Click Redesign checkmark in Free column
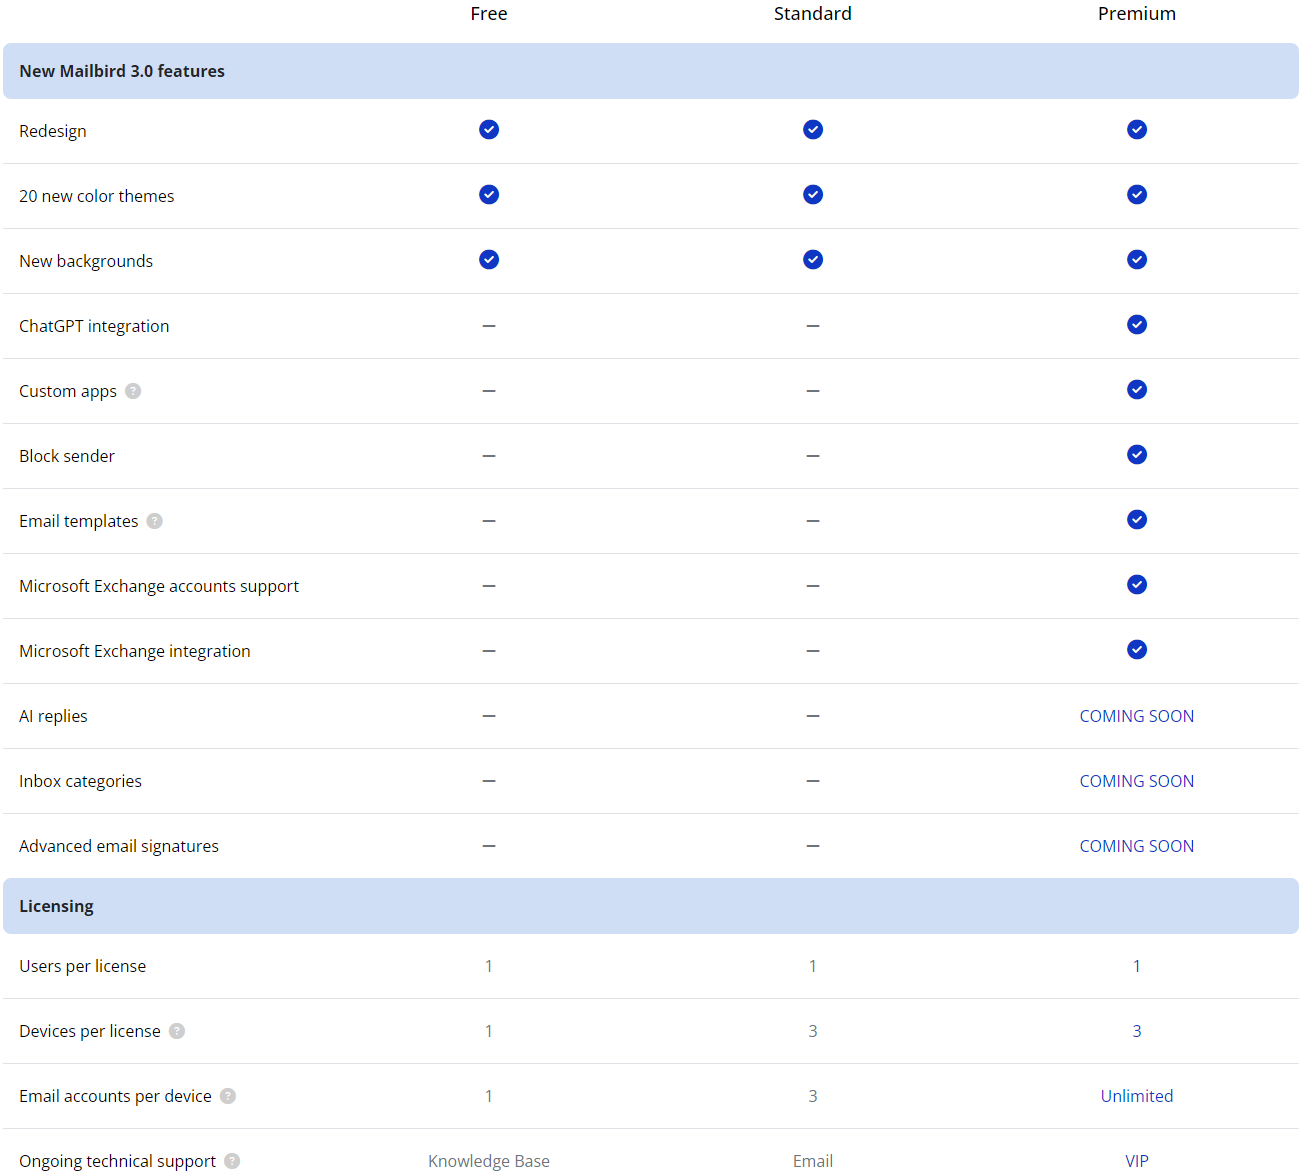Viewport: 1301px width, 1172px height. [x=489, y=130]
